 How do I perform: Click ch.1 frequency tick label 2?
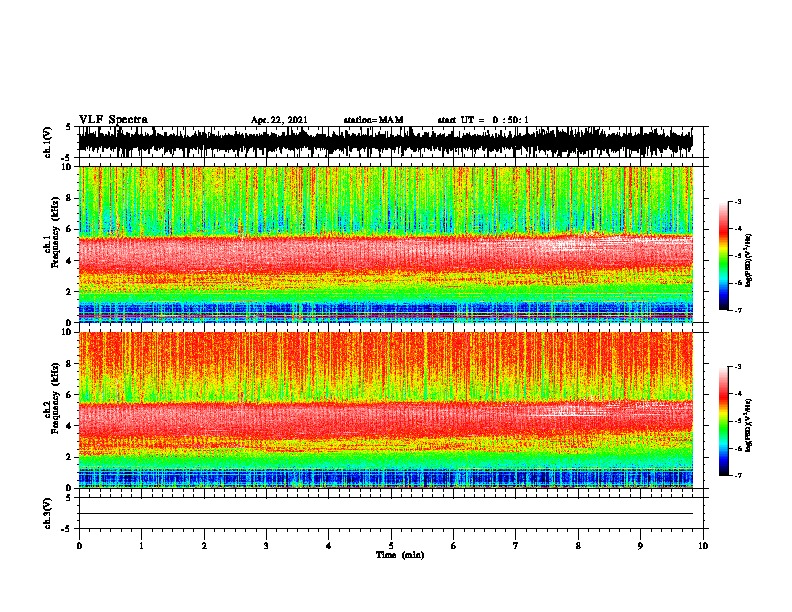(70, 292)
